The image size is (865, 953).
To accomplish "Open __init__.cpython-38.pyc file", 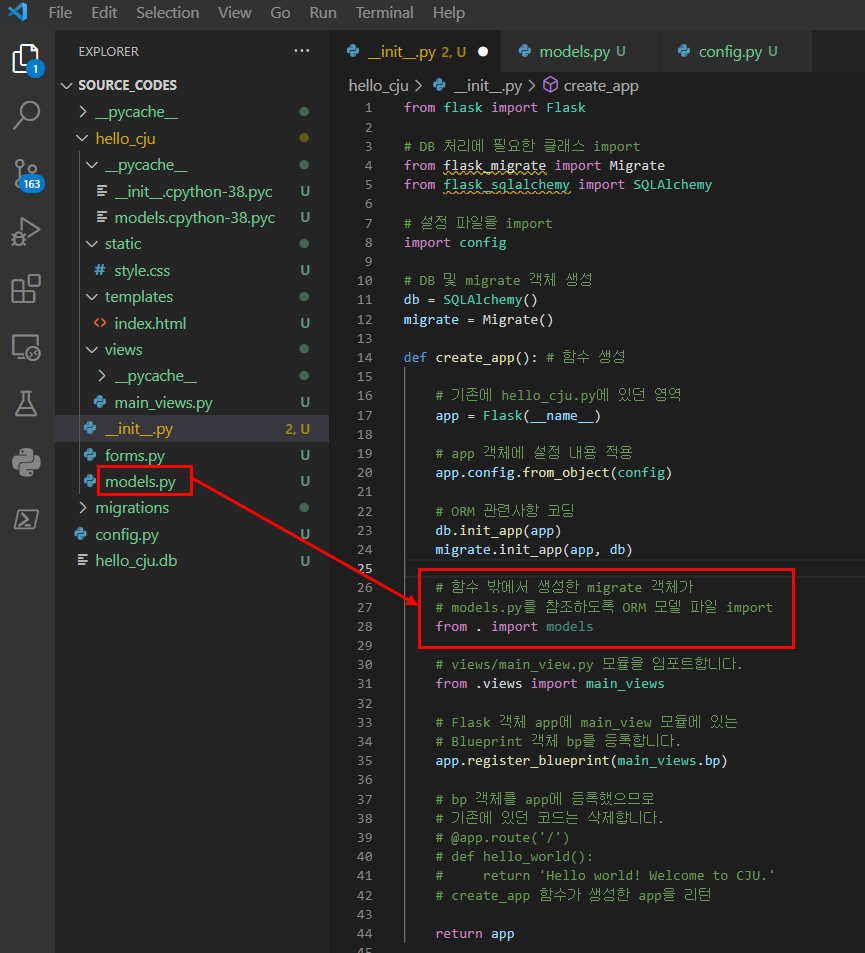I will click(192, 191).
